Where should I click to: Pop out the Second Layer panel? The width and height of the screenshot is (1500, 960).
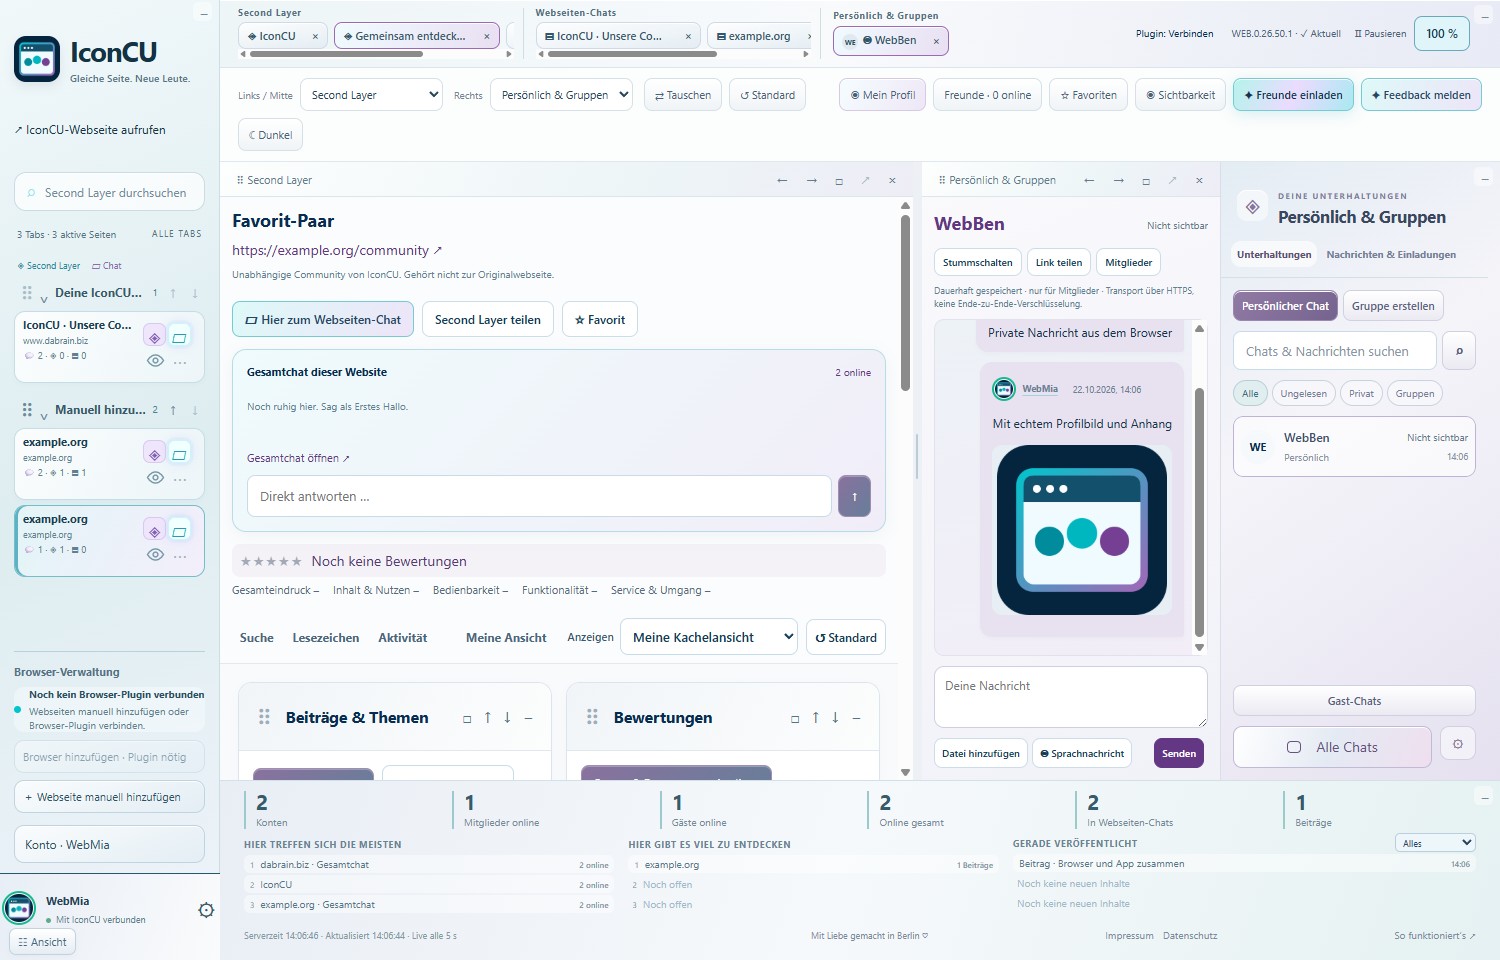(x=865, y=180)
